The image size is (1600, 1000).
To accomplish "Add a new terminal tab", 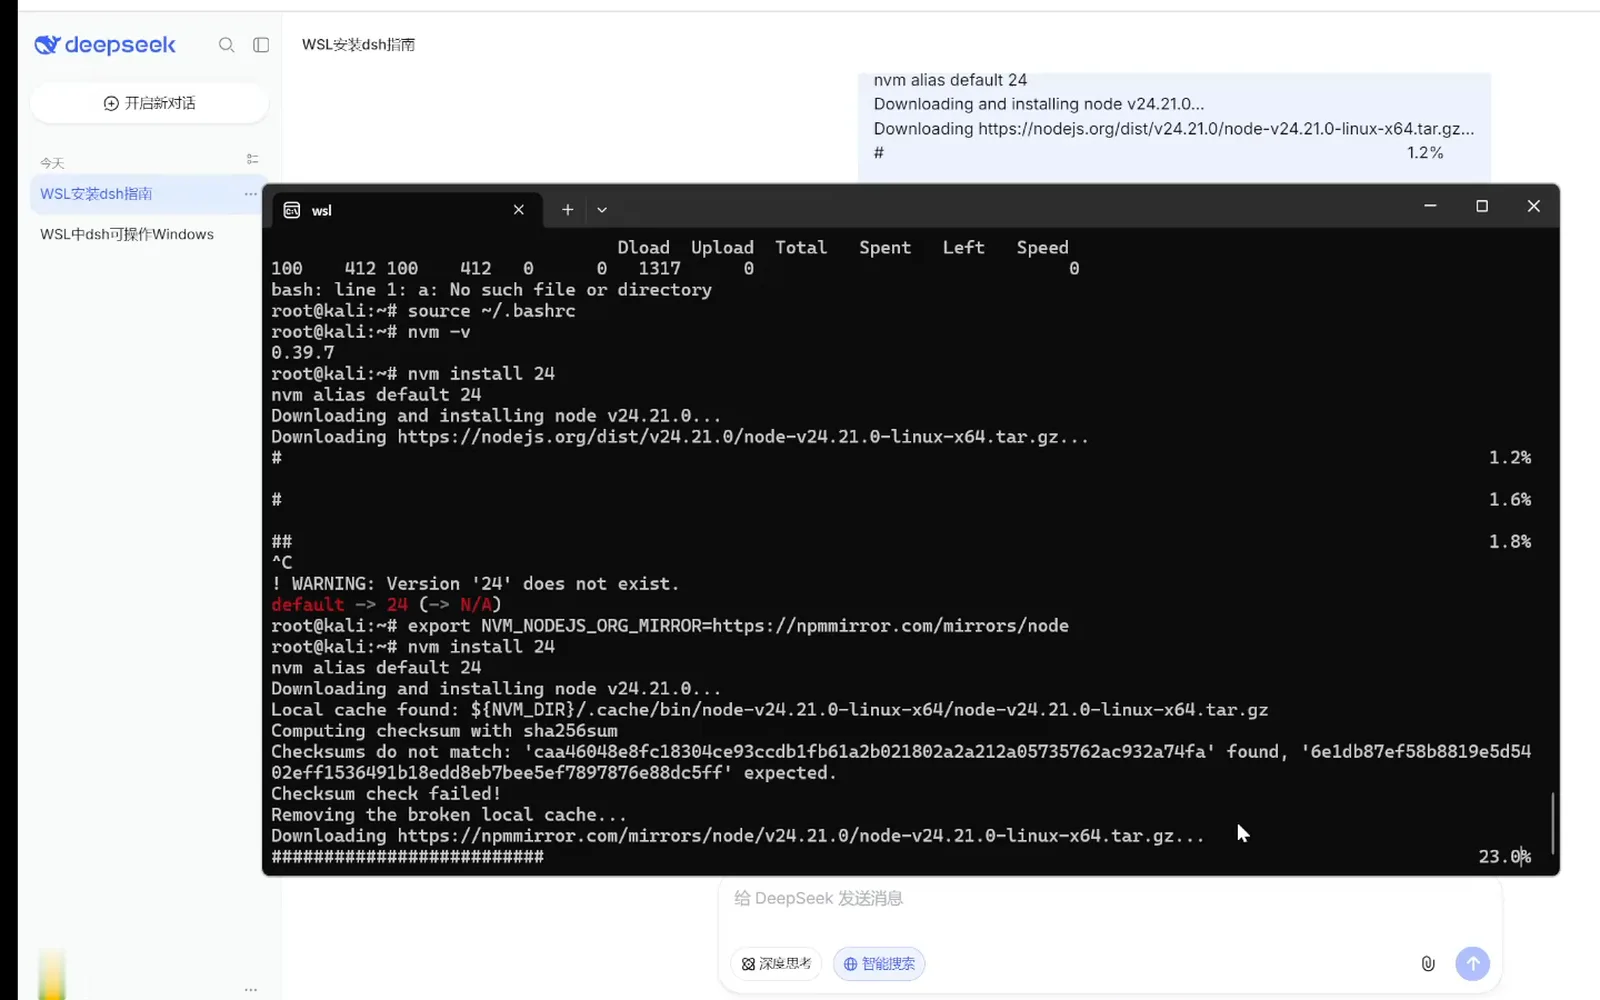I will (567, 210).
